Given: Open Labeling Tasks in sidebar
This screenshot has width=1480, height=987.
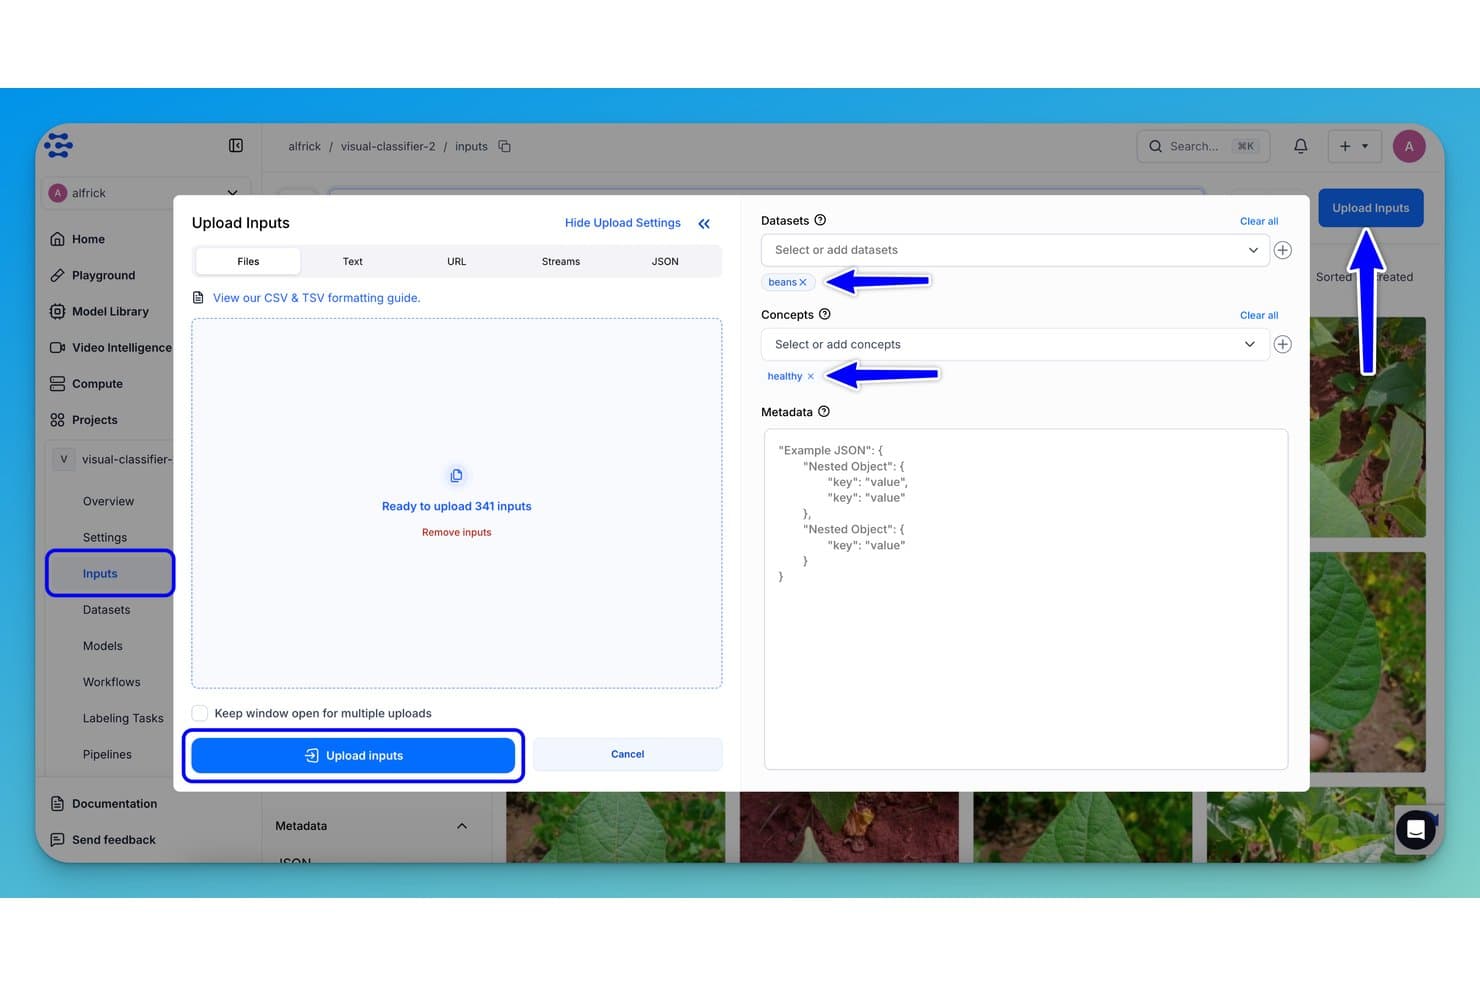Looking at the screenshot, I should click(123, 718).
